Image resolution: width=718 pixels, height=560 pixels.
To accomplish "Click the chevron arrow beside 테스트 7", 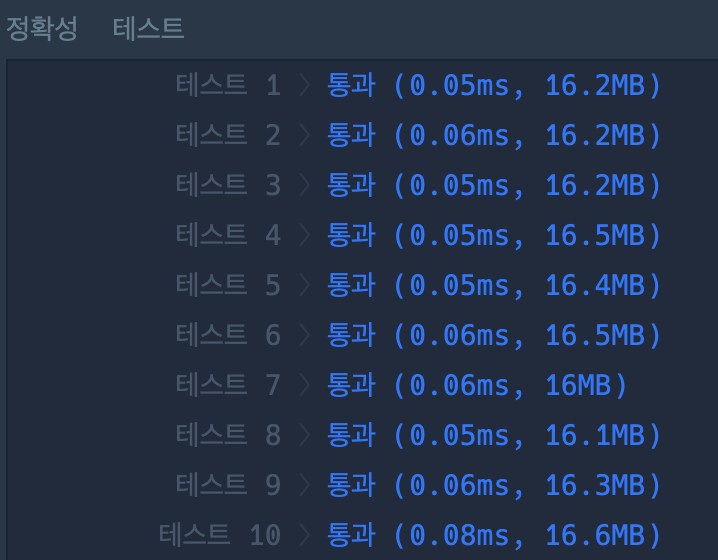I will pyautogui.click(x=305, y=385).
